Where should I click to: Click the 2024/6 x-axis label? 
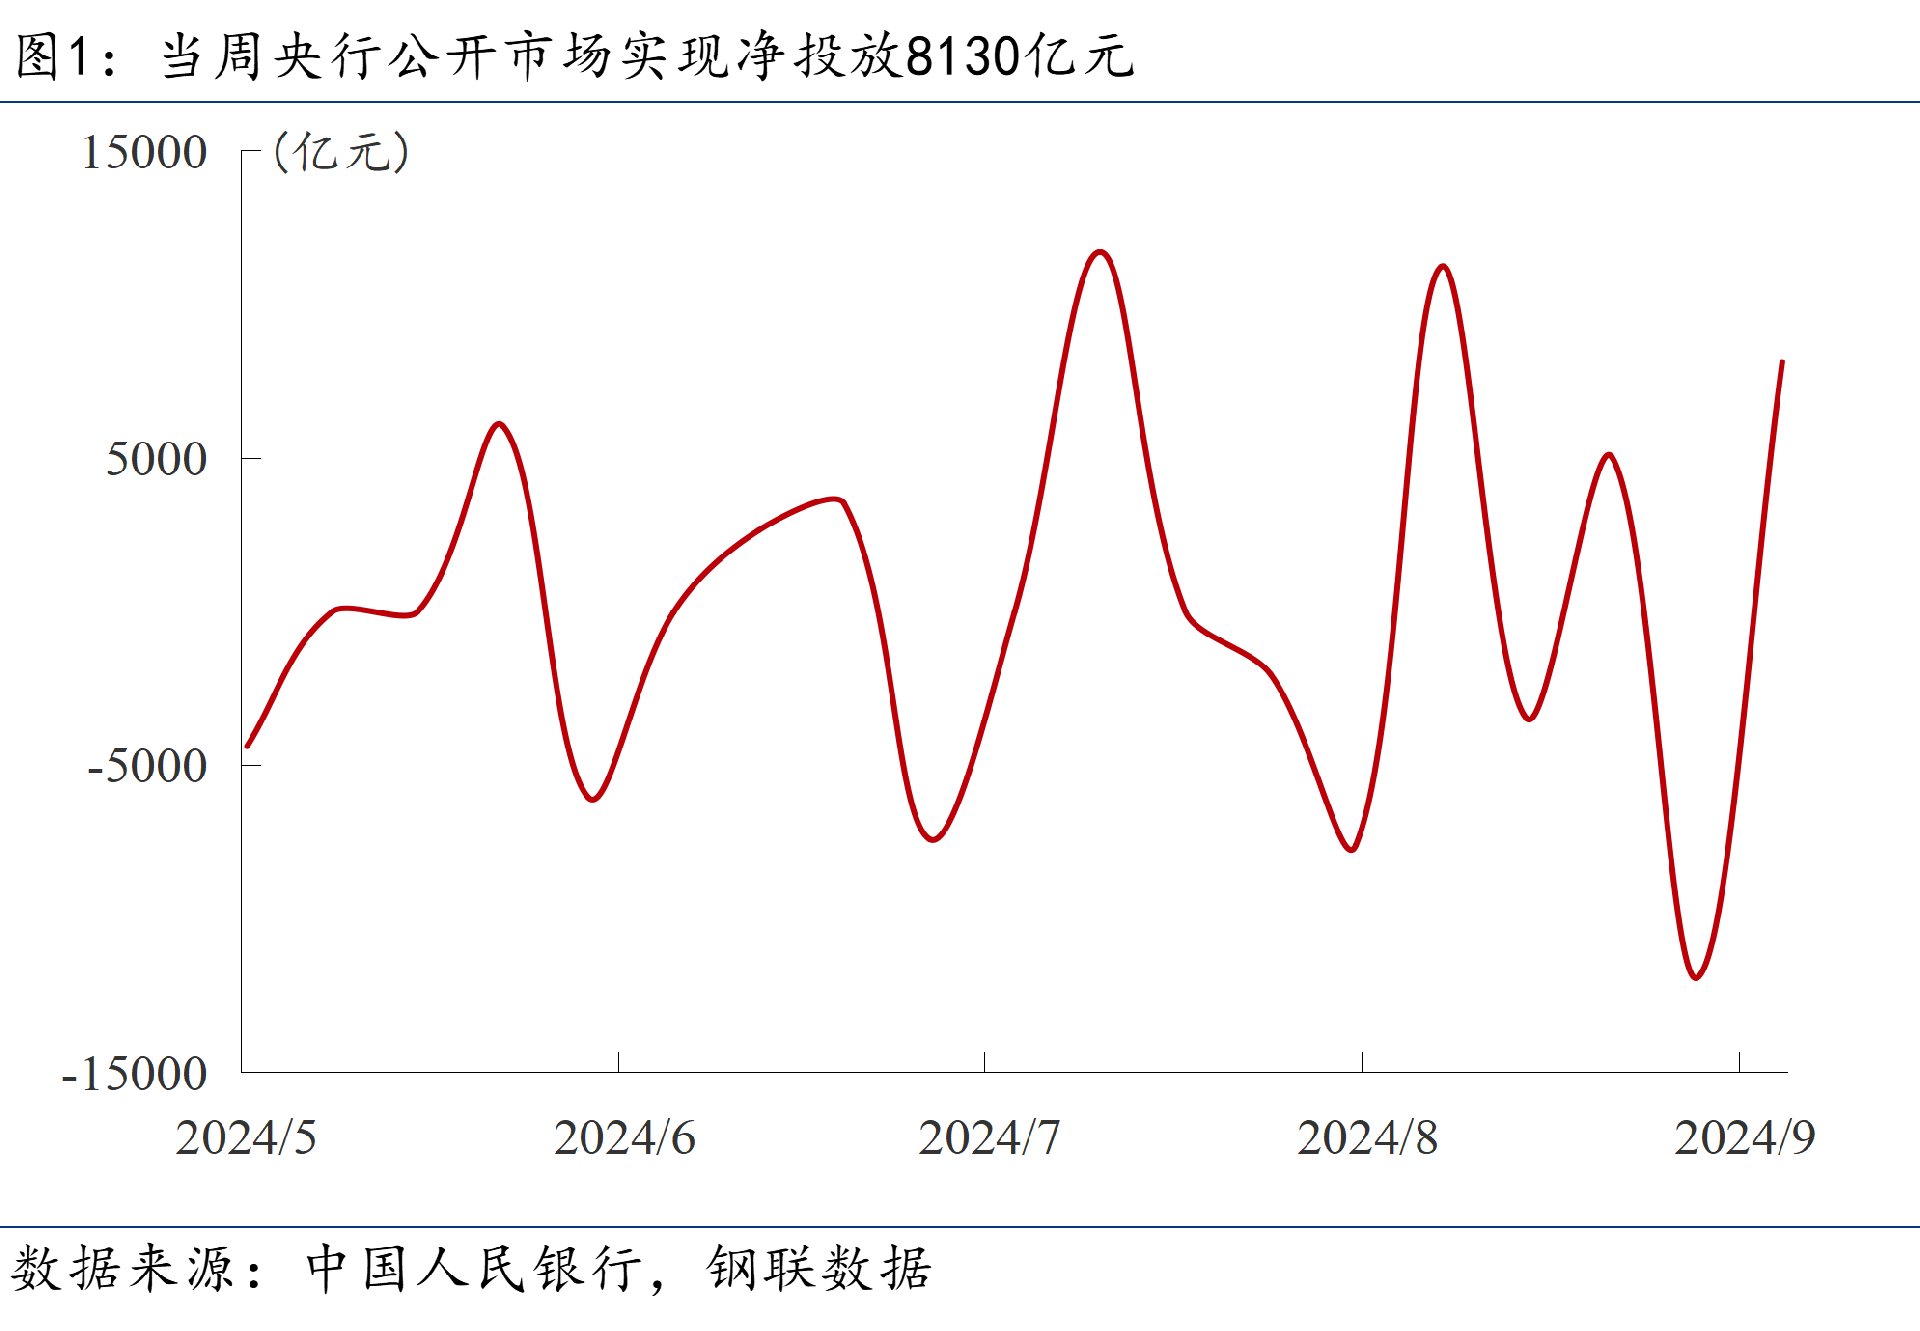pos(625,1138)
